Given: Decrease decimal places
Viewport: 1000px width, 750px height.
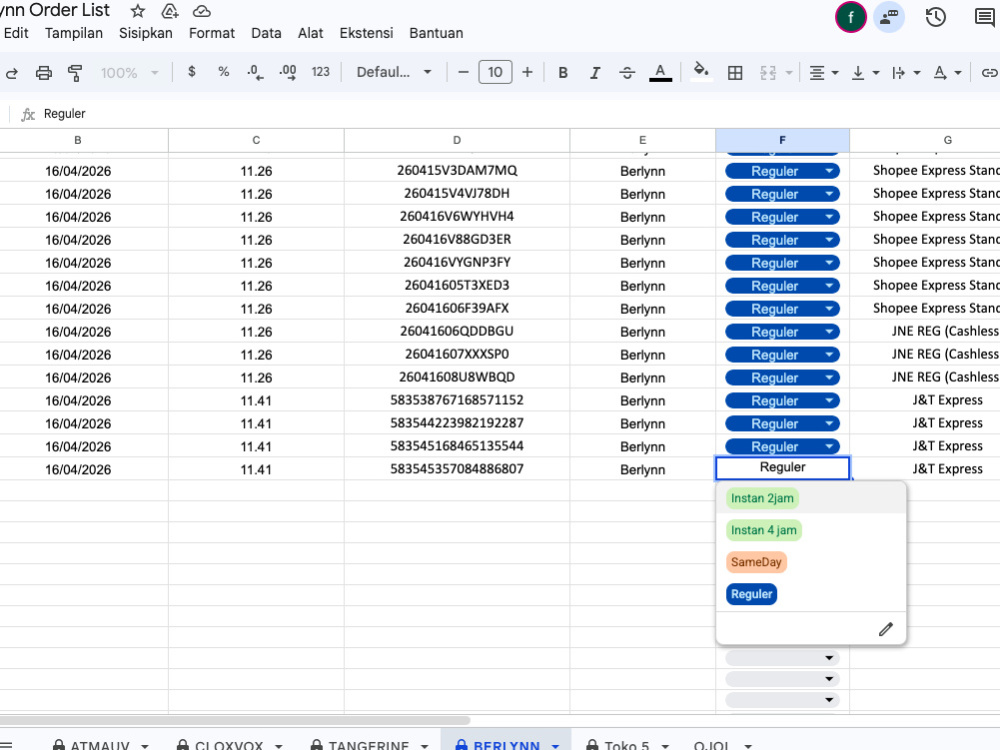Looking at the screenshot, I should pos(255,73).
